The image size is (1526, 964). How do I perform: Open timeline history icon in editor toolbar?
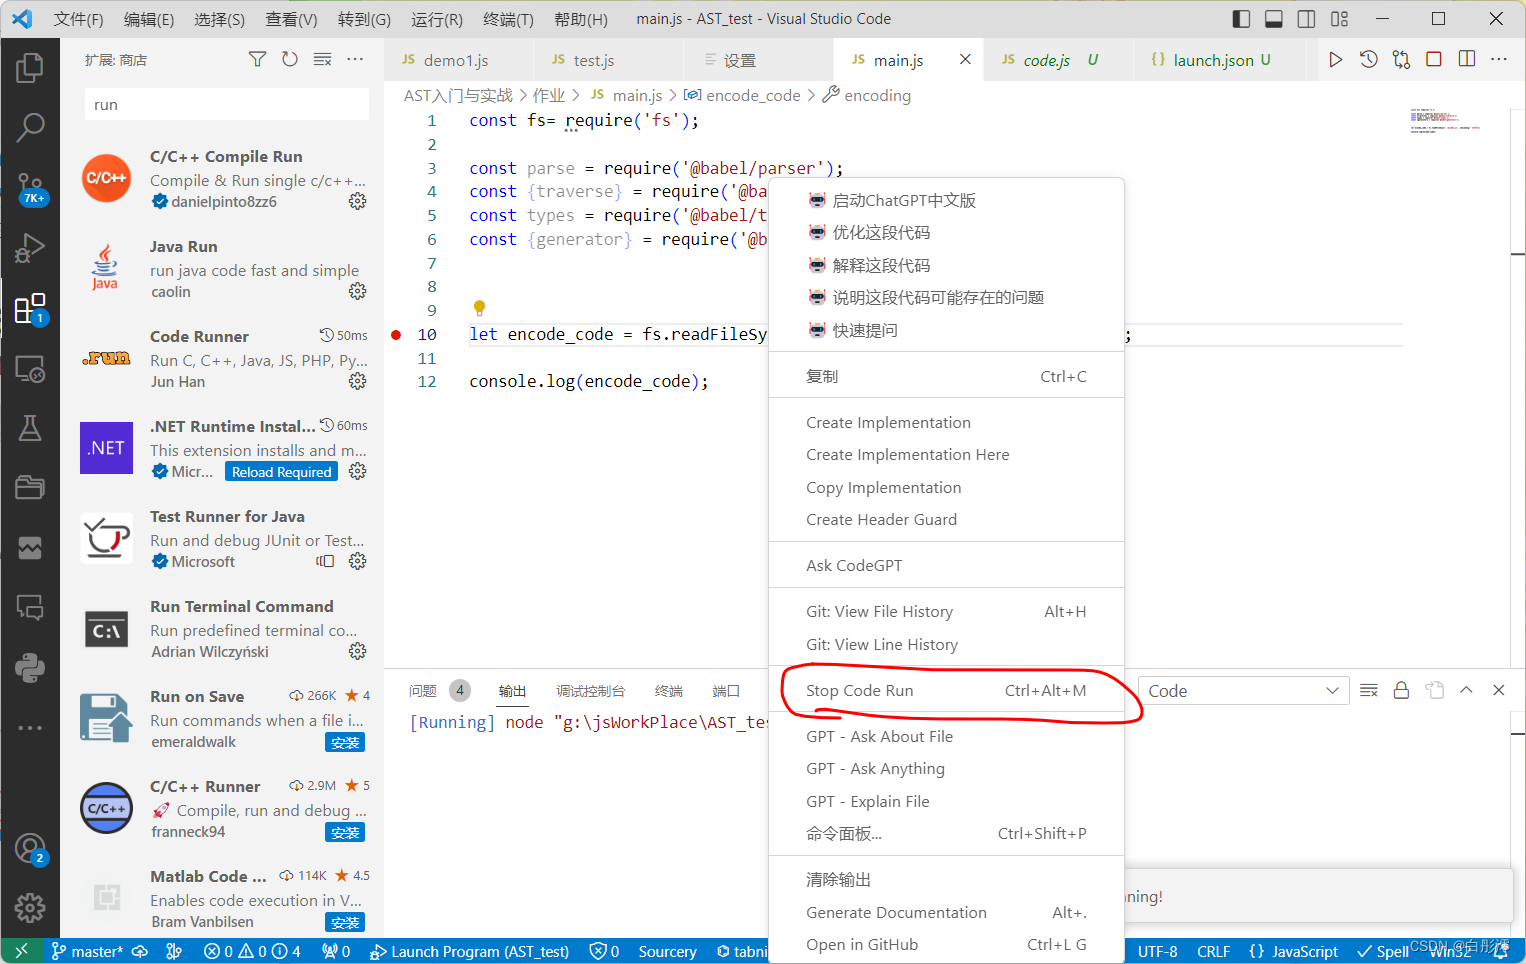tap(1369, 60)
